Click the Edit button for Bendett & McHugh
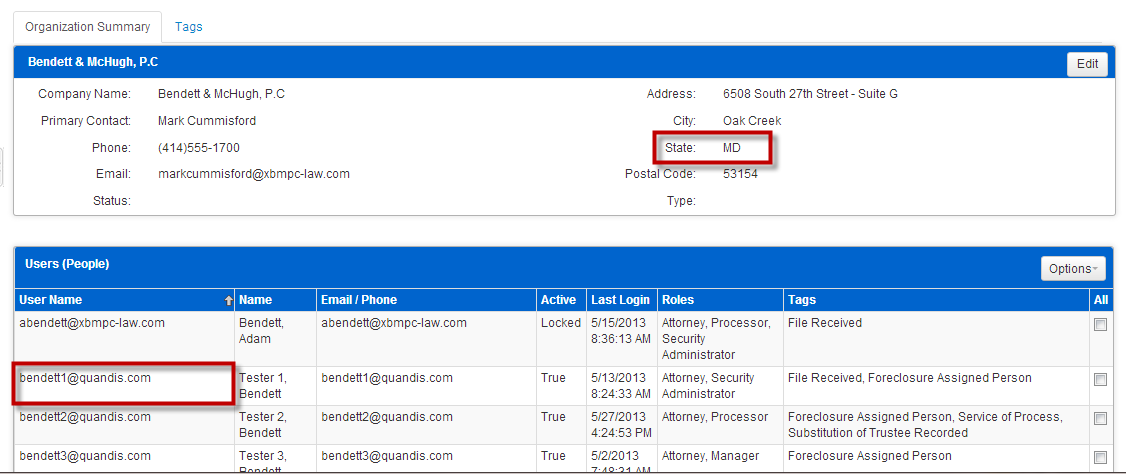This screenshot has width=1126, height=474. (1087, 63)
